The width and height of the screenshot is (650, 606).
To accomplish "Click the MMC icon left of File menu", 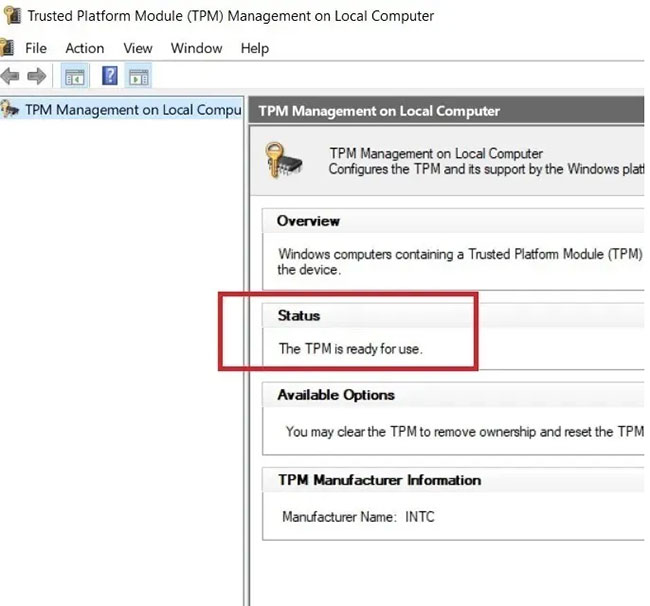I will point(7,47).
